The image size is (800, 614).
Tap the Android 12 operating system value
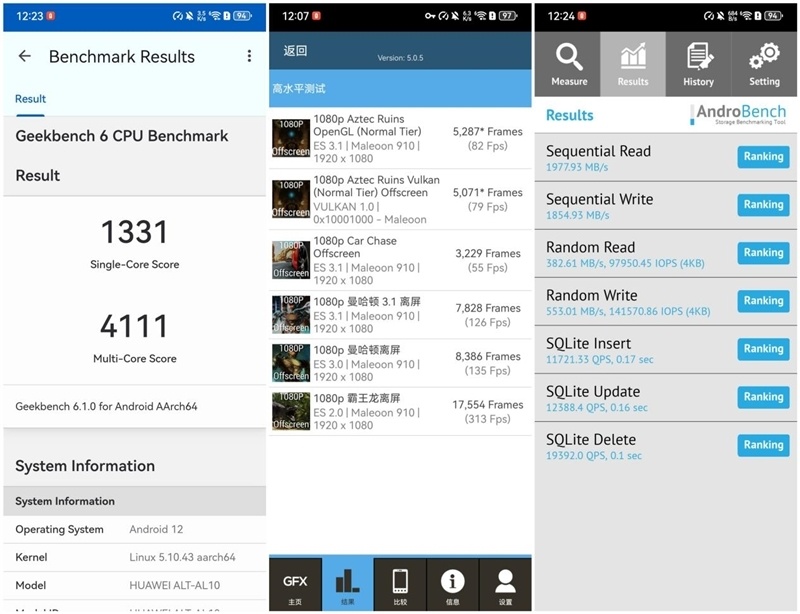(x=156, y=529)
